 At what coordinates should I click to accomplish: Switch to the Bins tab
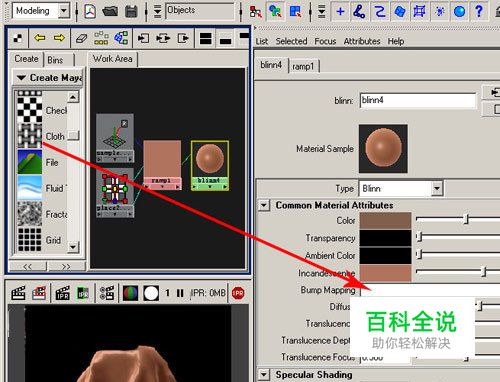pyautogui.click(x=55, y=60)
